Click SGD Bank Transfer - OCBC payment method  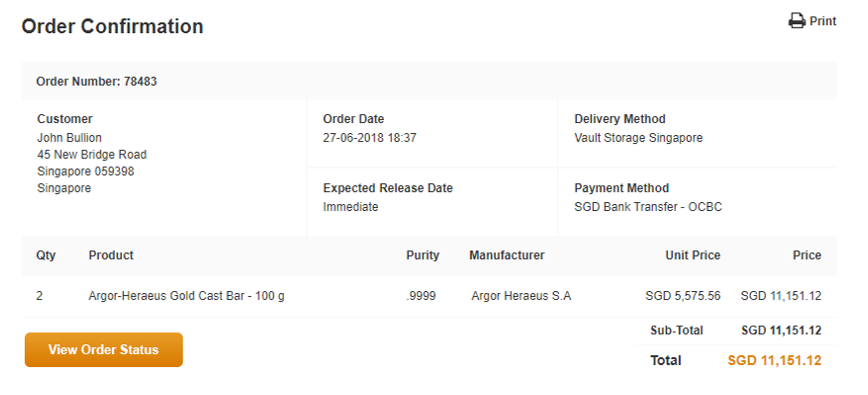[648, 207]
